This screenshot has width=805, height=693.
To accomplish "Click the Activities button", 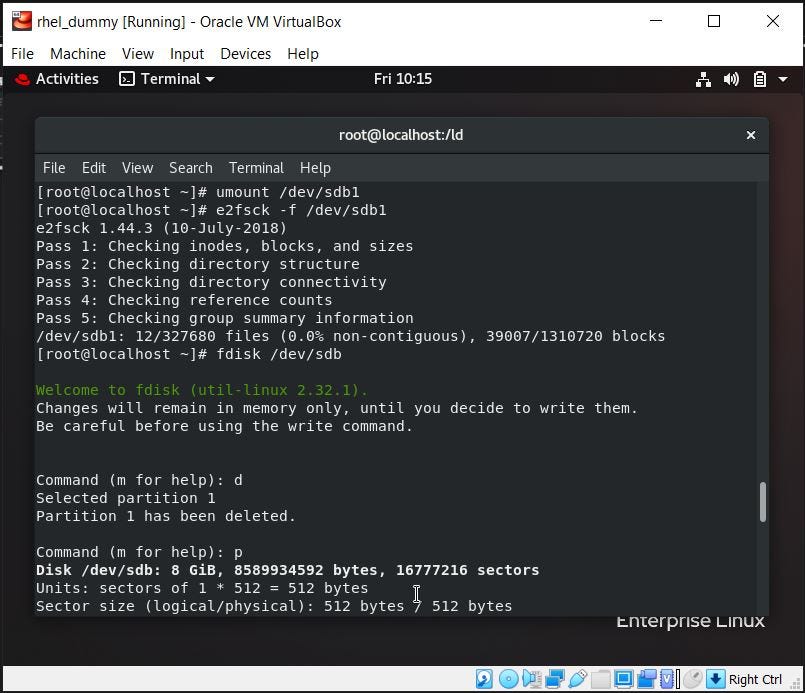I will tap(67, 79).
